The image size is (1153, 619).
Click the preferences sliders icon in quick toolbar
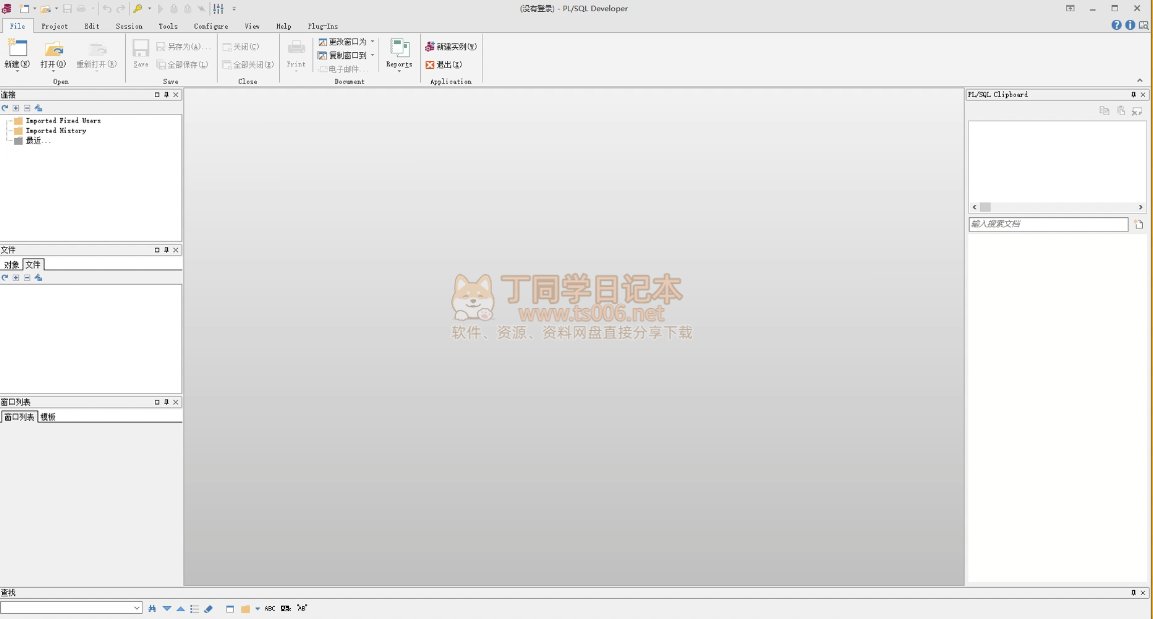pyautogui.click(x=218, y=8)
